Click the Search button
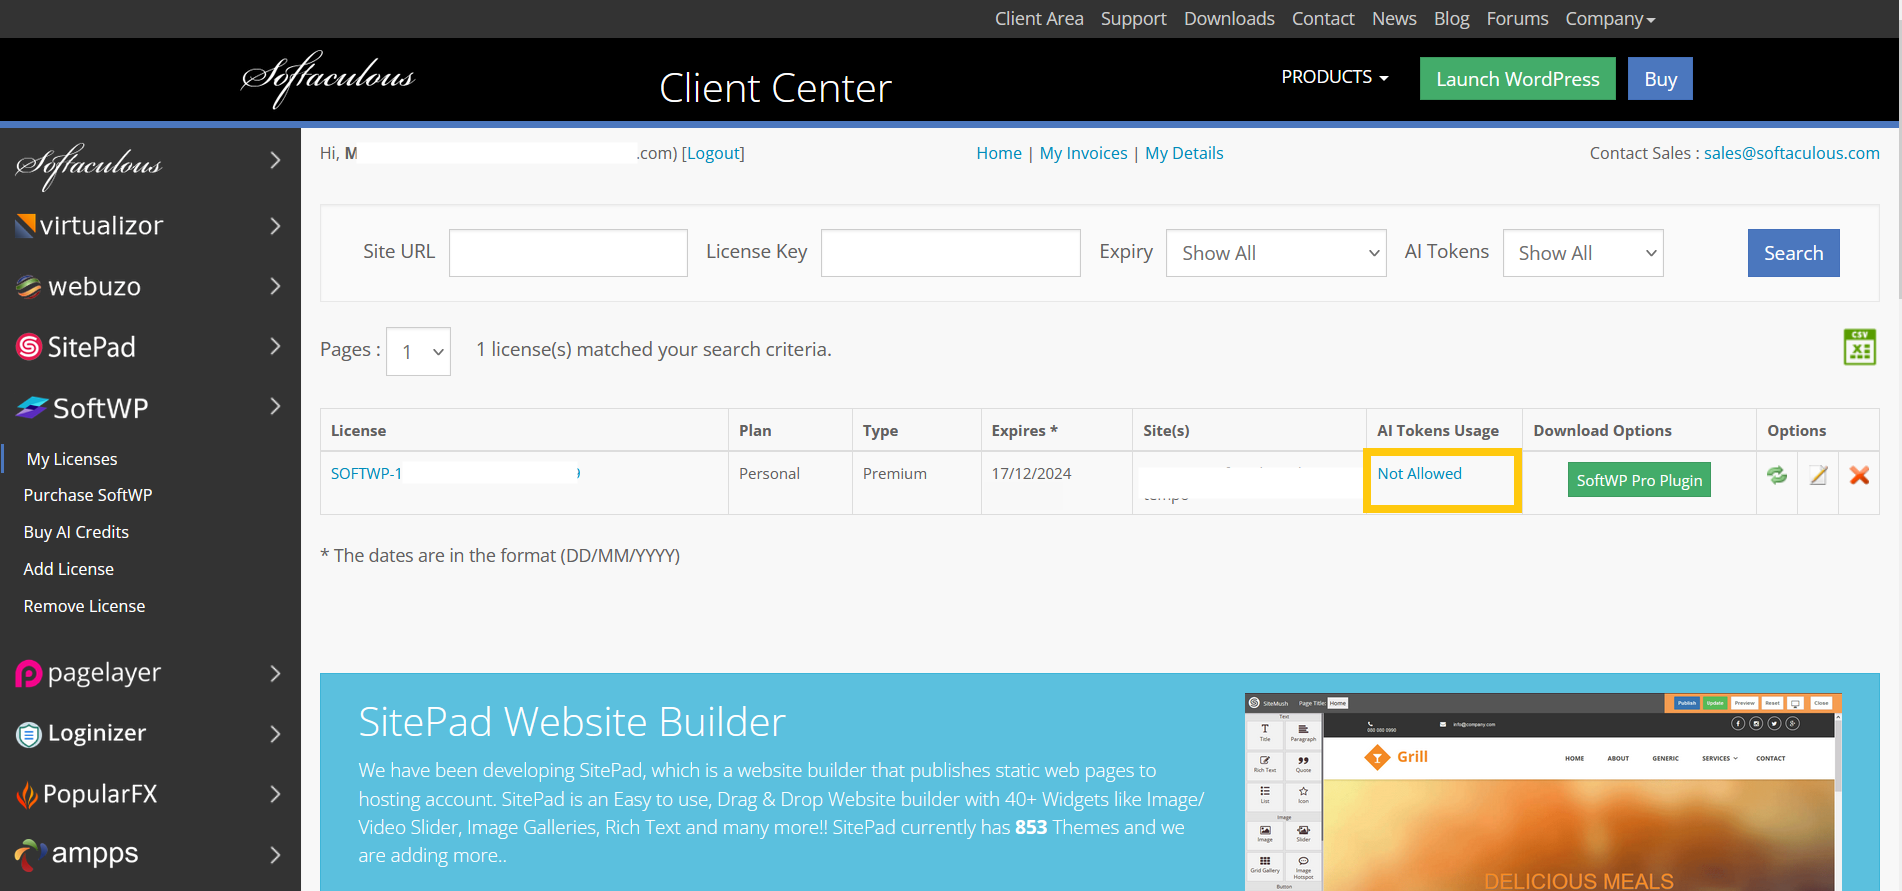The height and width of the screenshot is (891, 1902). [x=1793, y=253]
